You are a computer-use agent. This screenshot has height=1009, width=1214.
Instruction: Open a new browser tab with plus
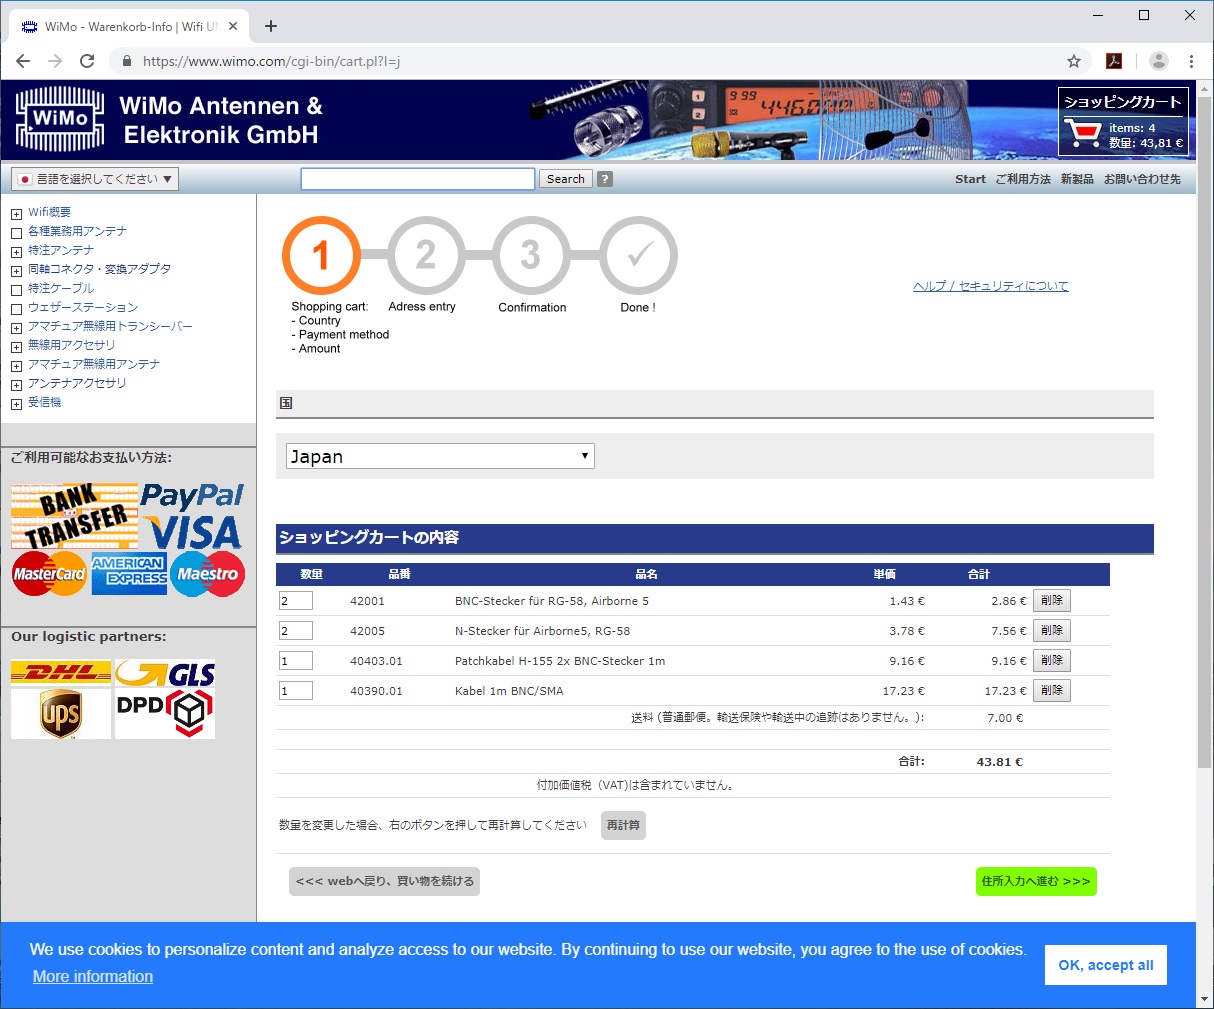(271, 26)
